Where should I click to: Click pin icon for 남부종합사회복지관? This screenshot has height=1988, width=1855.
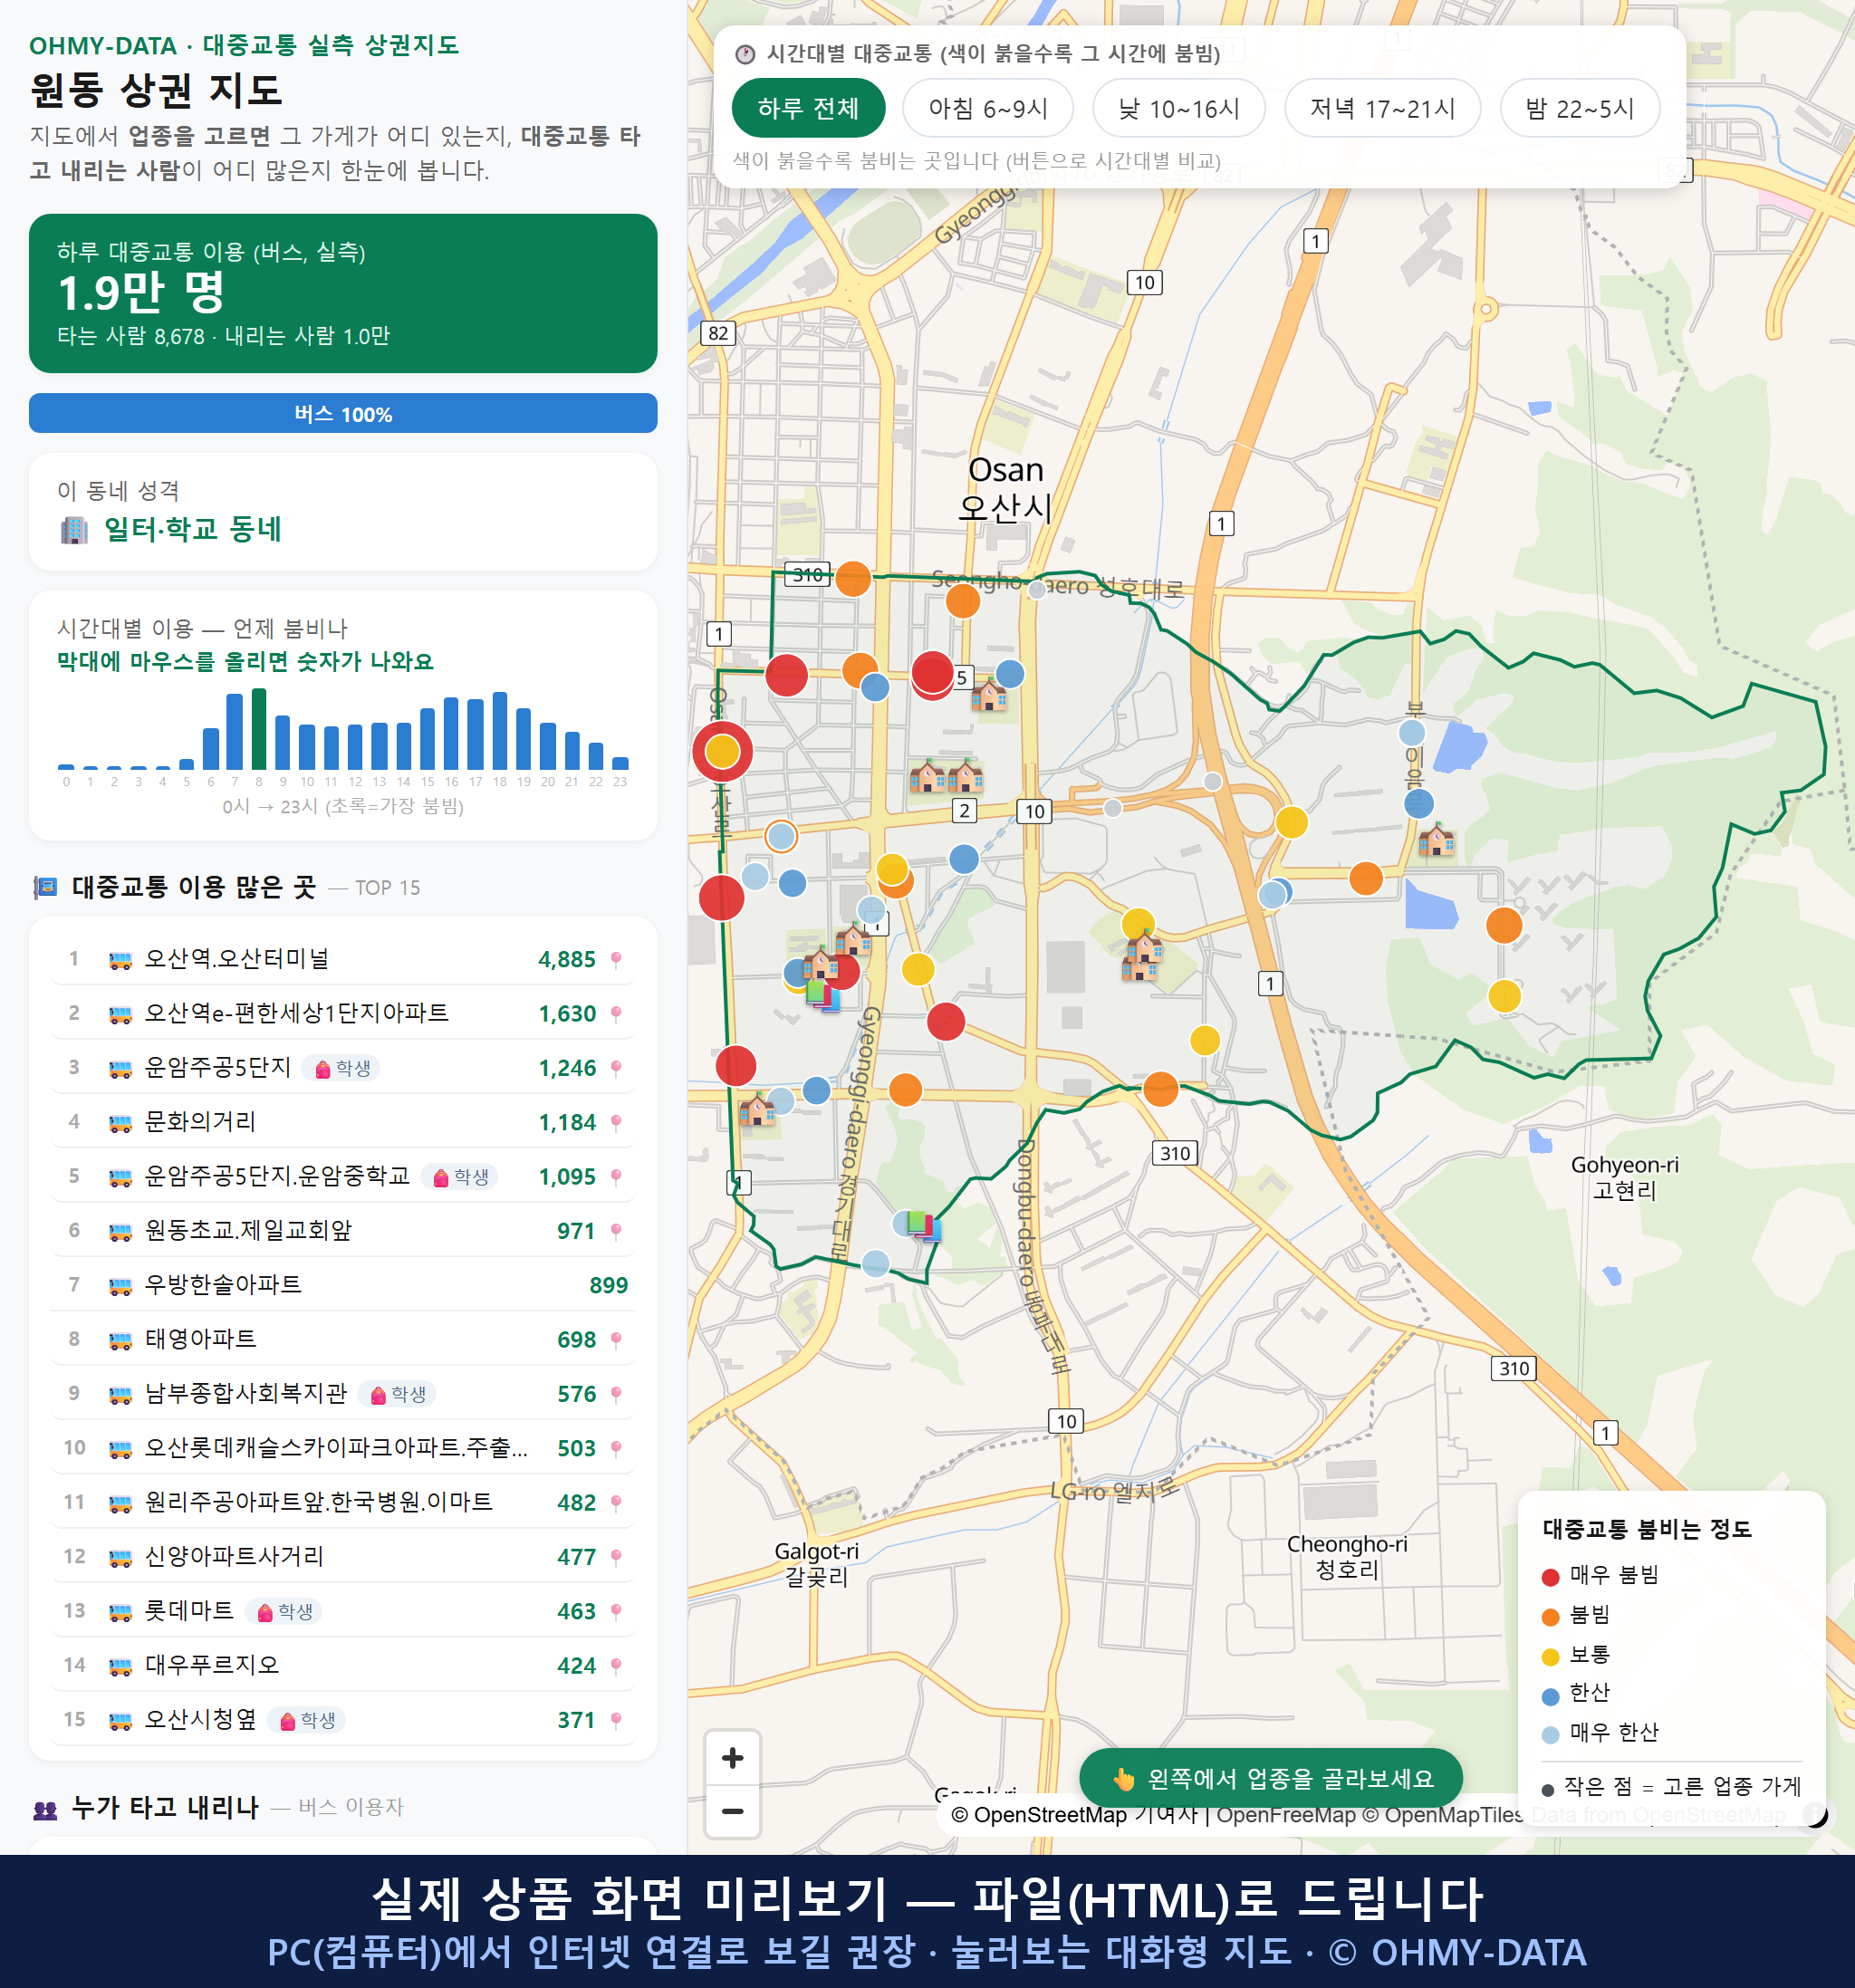(616, 1394)
